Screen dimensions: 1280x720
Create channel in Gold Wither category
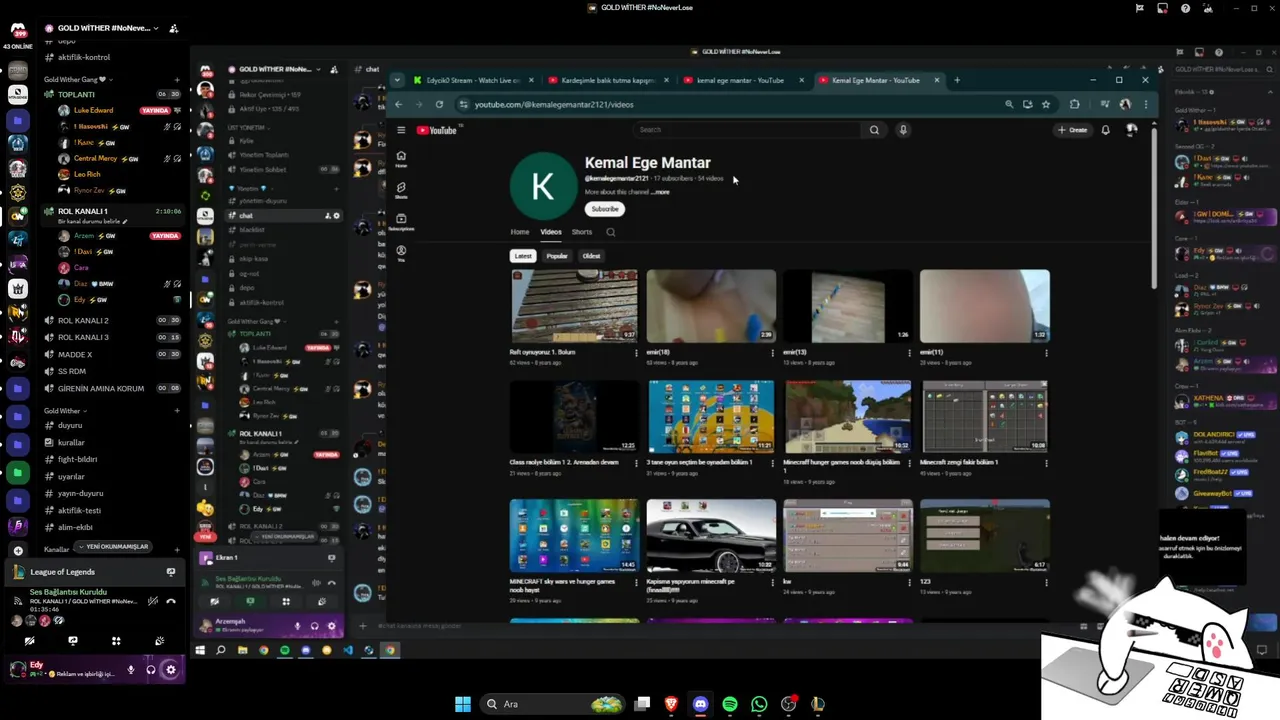tap(177, 411)
